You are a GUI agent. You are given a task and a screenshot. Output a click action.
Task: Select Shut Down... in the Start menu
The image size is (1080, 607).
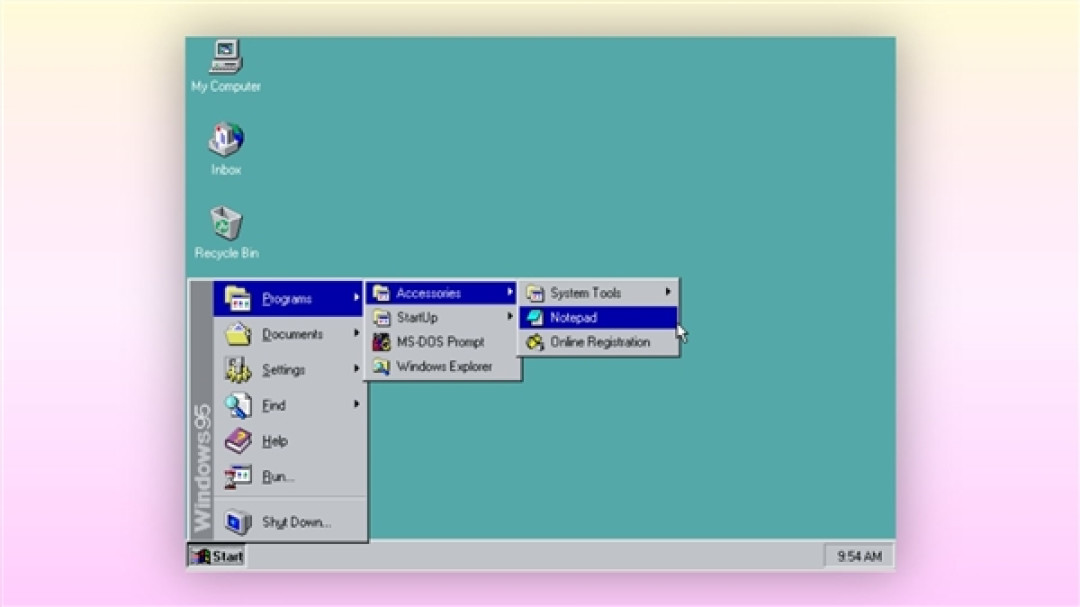click(289, 522)
